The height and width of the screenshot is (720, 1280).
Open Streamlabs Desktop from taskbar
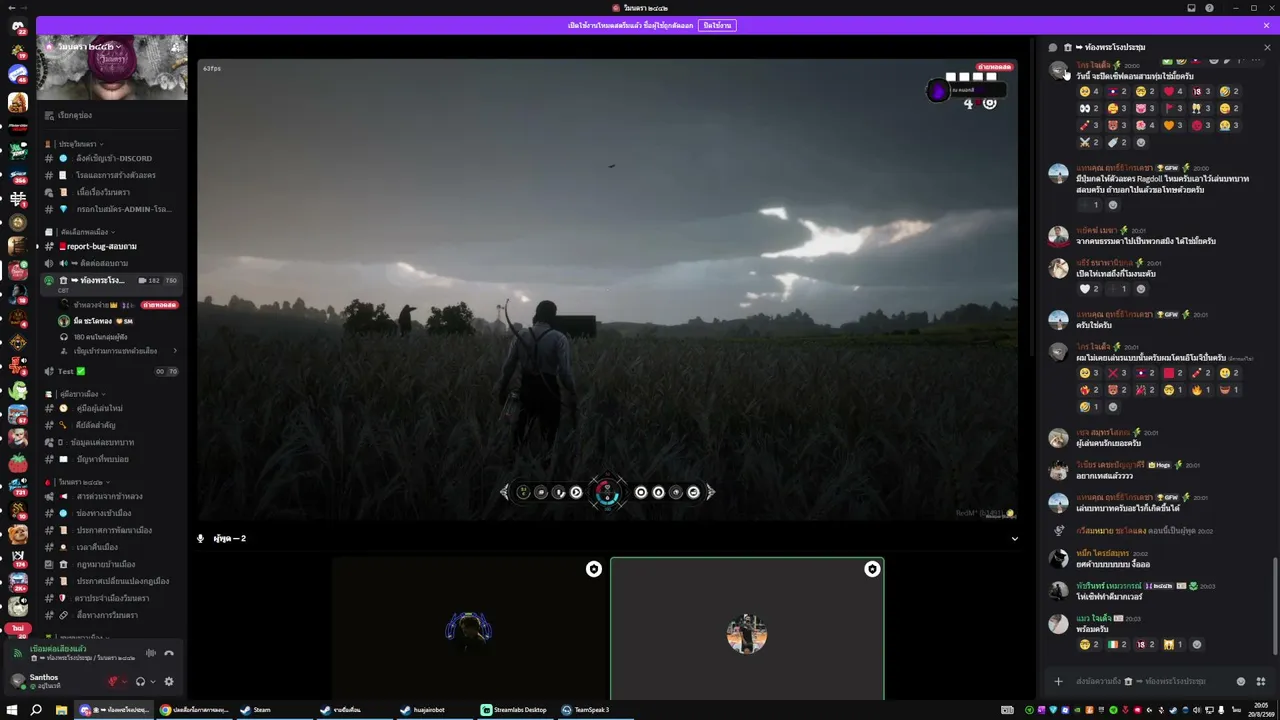click(x=515, y=710)
